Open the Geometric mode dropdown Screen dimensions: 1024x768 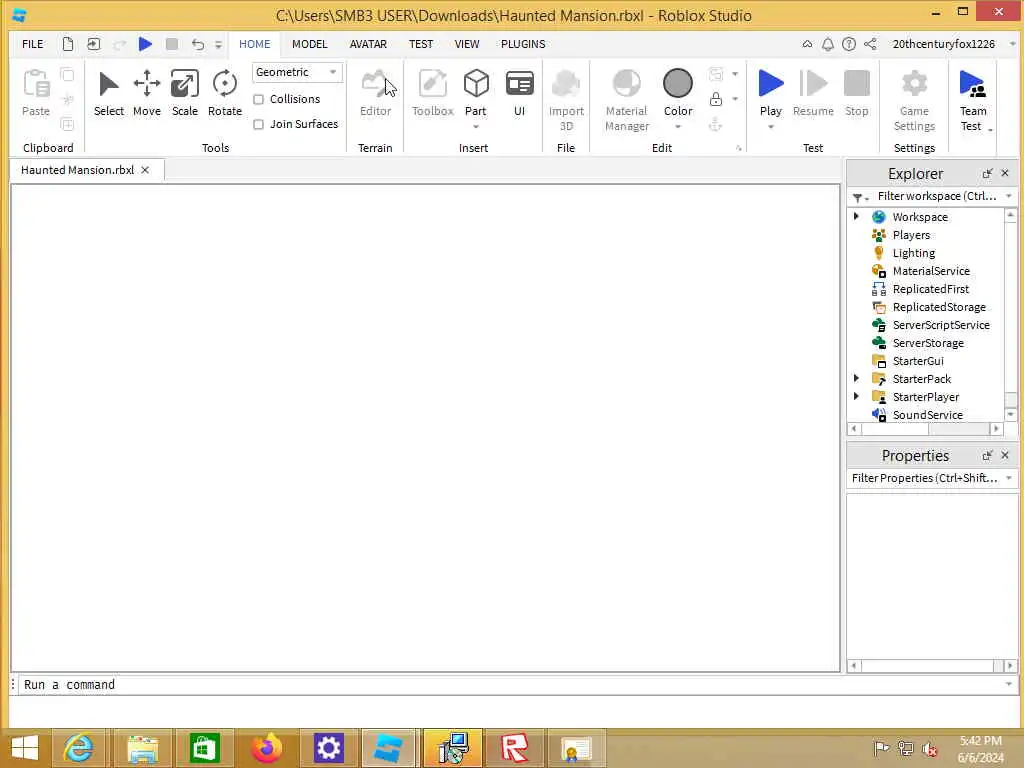[297, 72]
